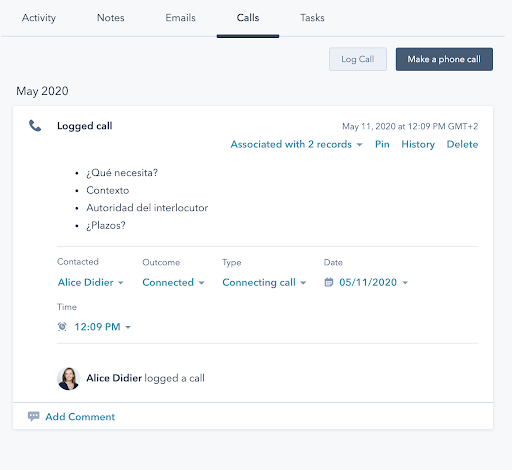
Task: Switch to the Activity tab
Action: point(39,18)
